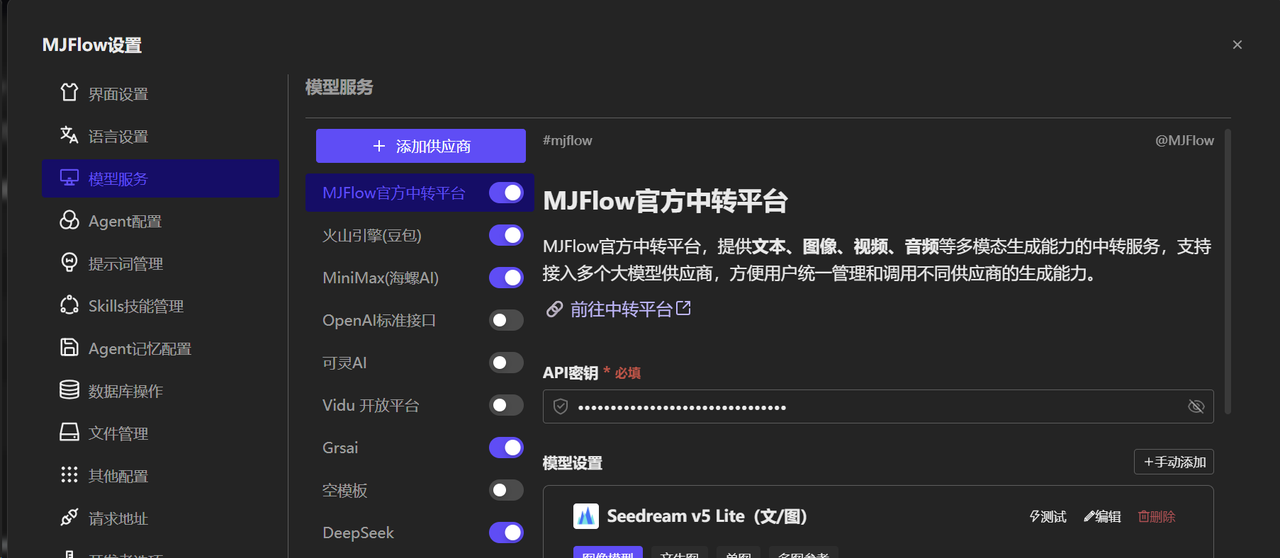Image resolution: width=1280 pixels, height=558 pixels.
Task: Select DeepSeek provider row
Action: [420, 533]
